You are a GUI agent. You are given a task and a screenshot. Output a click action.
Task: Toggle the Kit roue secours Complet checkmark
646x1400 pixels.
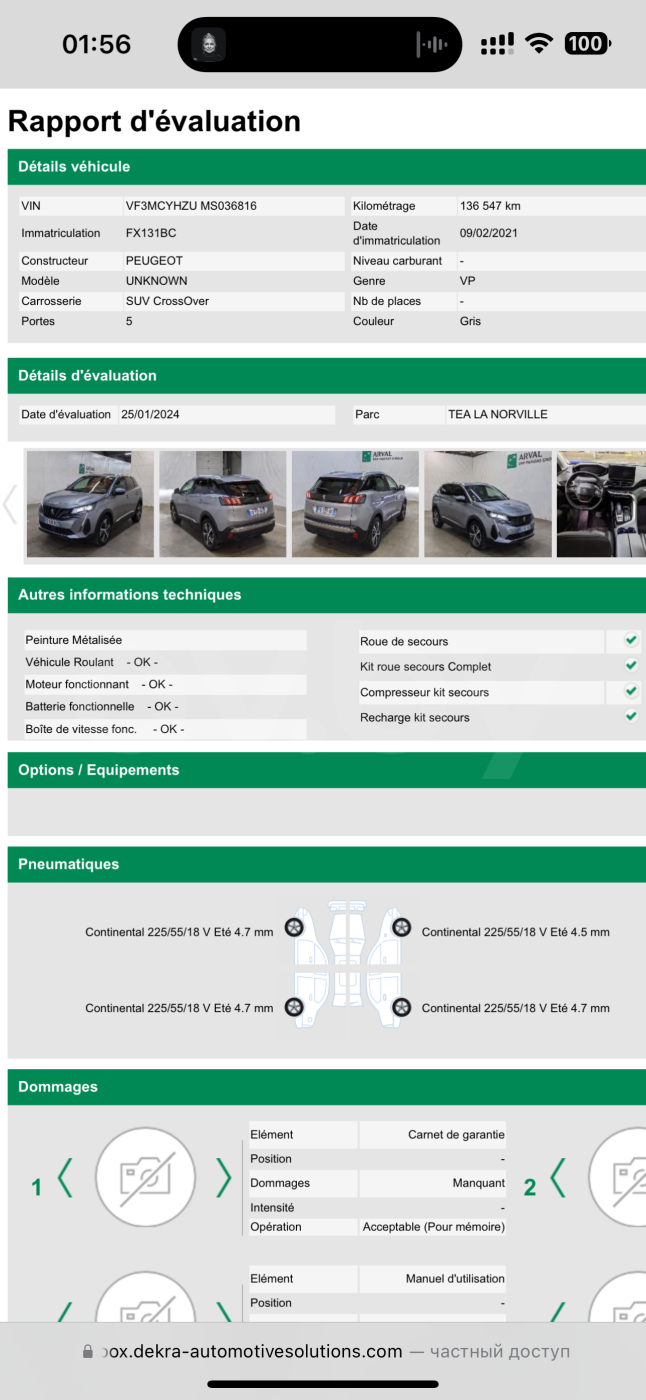click(x=631, y=665)
